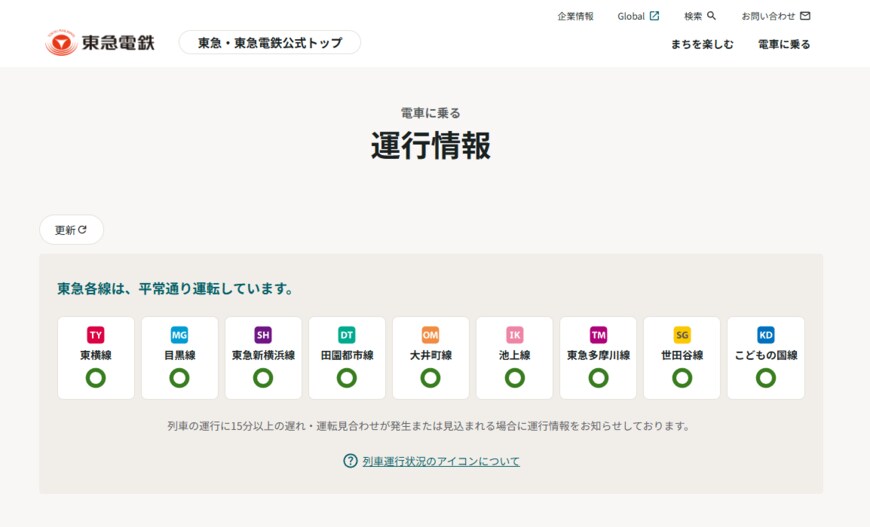Click the DT line badge icon

[347, 335]
